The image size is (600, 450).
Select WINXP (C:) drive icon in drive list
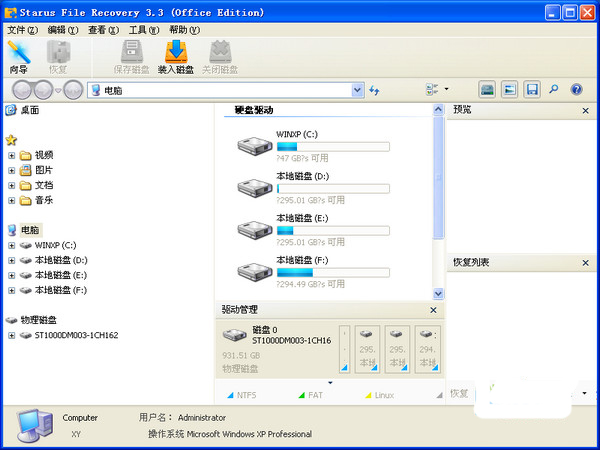(x=254, y=146)
